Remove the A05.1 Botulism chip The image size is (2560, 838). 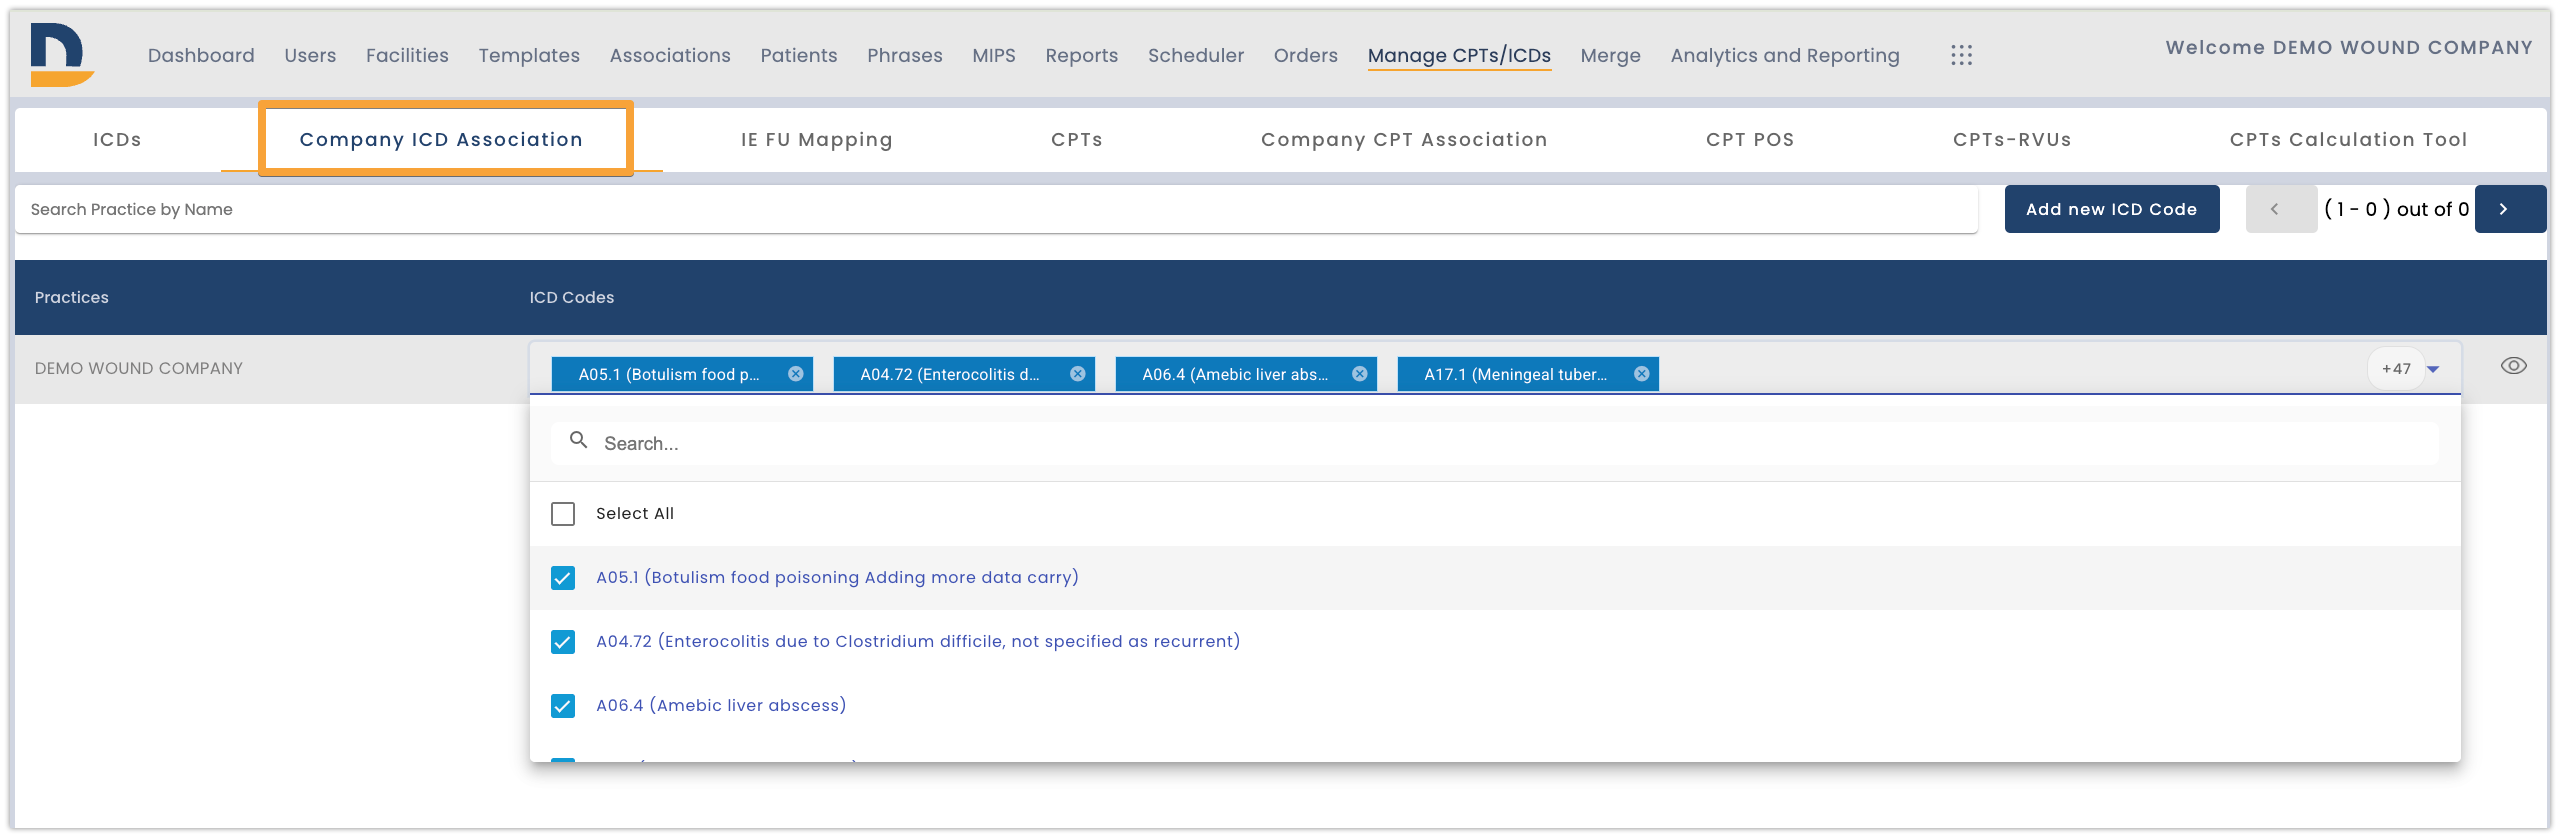coord(796,374)
